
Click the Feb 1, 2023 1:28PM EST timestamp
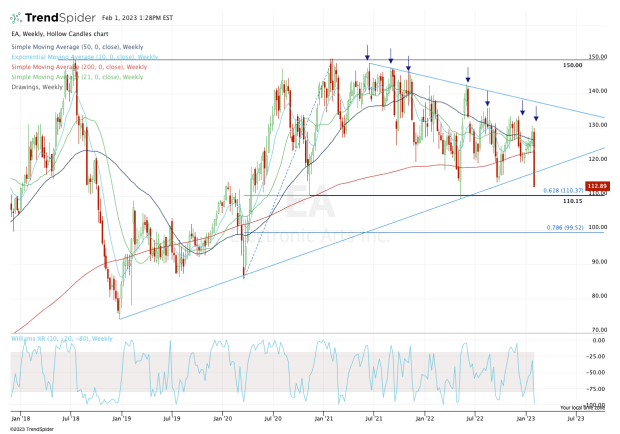pyautogui.click(x=137, y=18)
